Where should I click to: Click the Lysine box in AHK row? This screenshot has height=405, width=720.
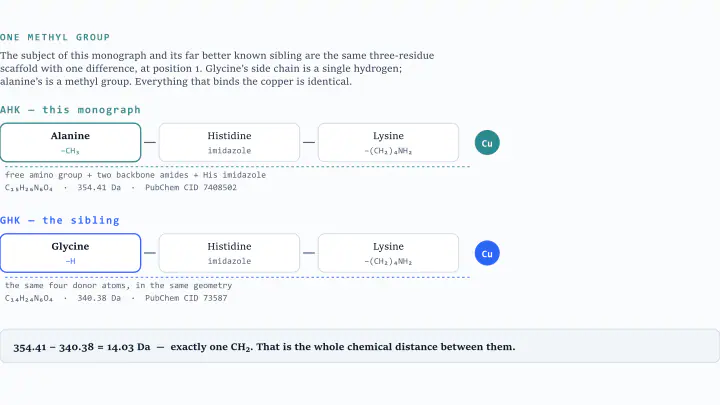coord(388,142)
